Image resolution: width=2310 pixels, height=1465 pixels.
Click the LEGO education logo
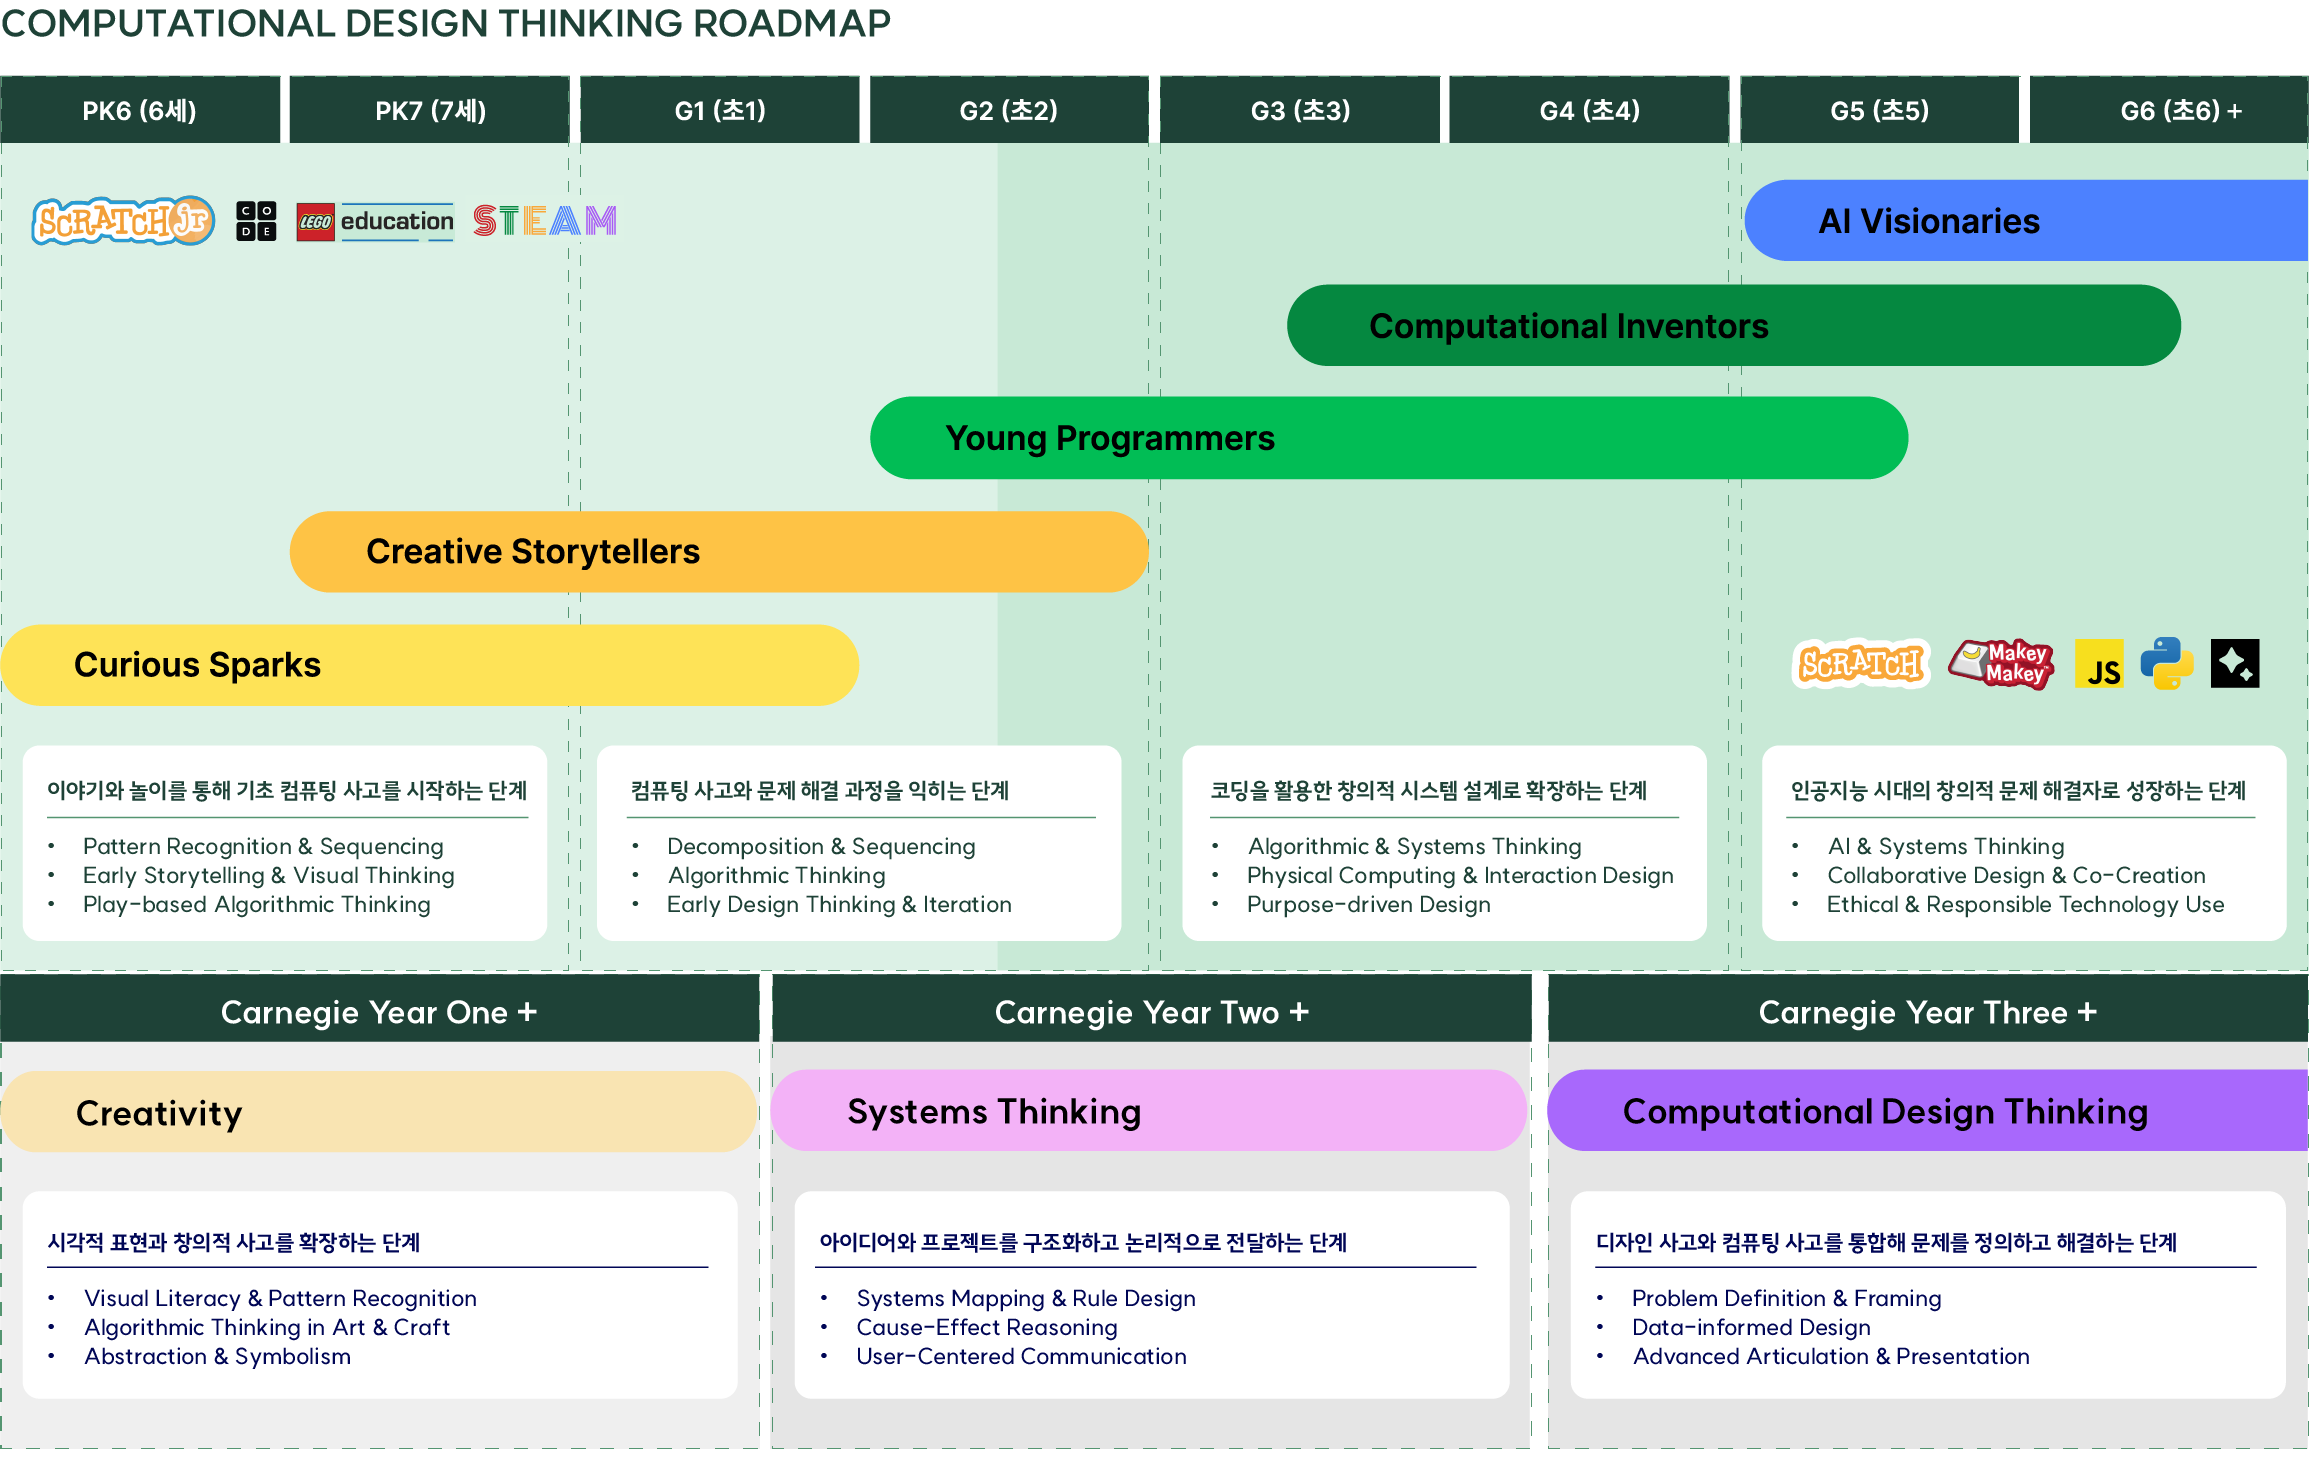pyautogui.click(x=375, y=221)
